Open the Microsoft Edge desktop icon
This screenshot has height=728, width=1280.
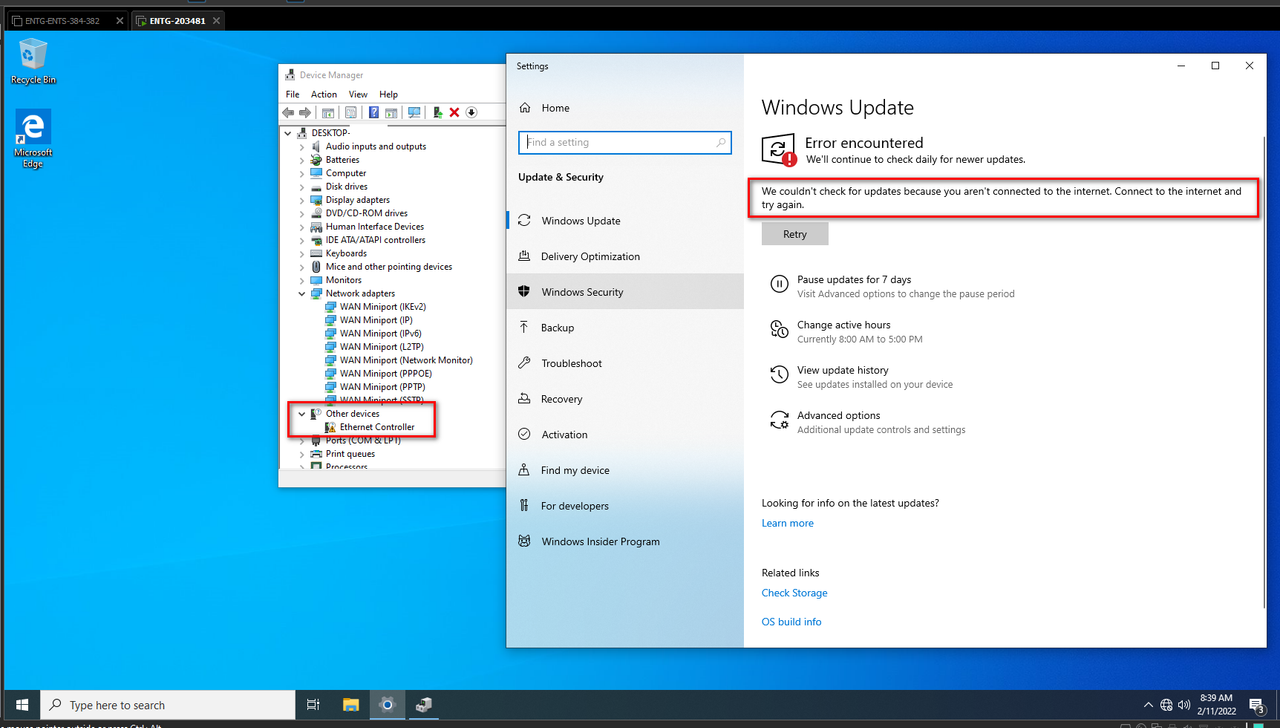point(33,139)
